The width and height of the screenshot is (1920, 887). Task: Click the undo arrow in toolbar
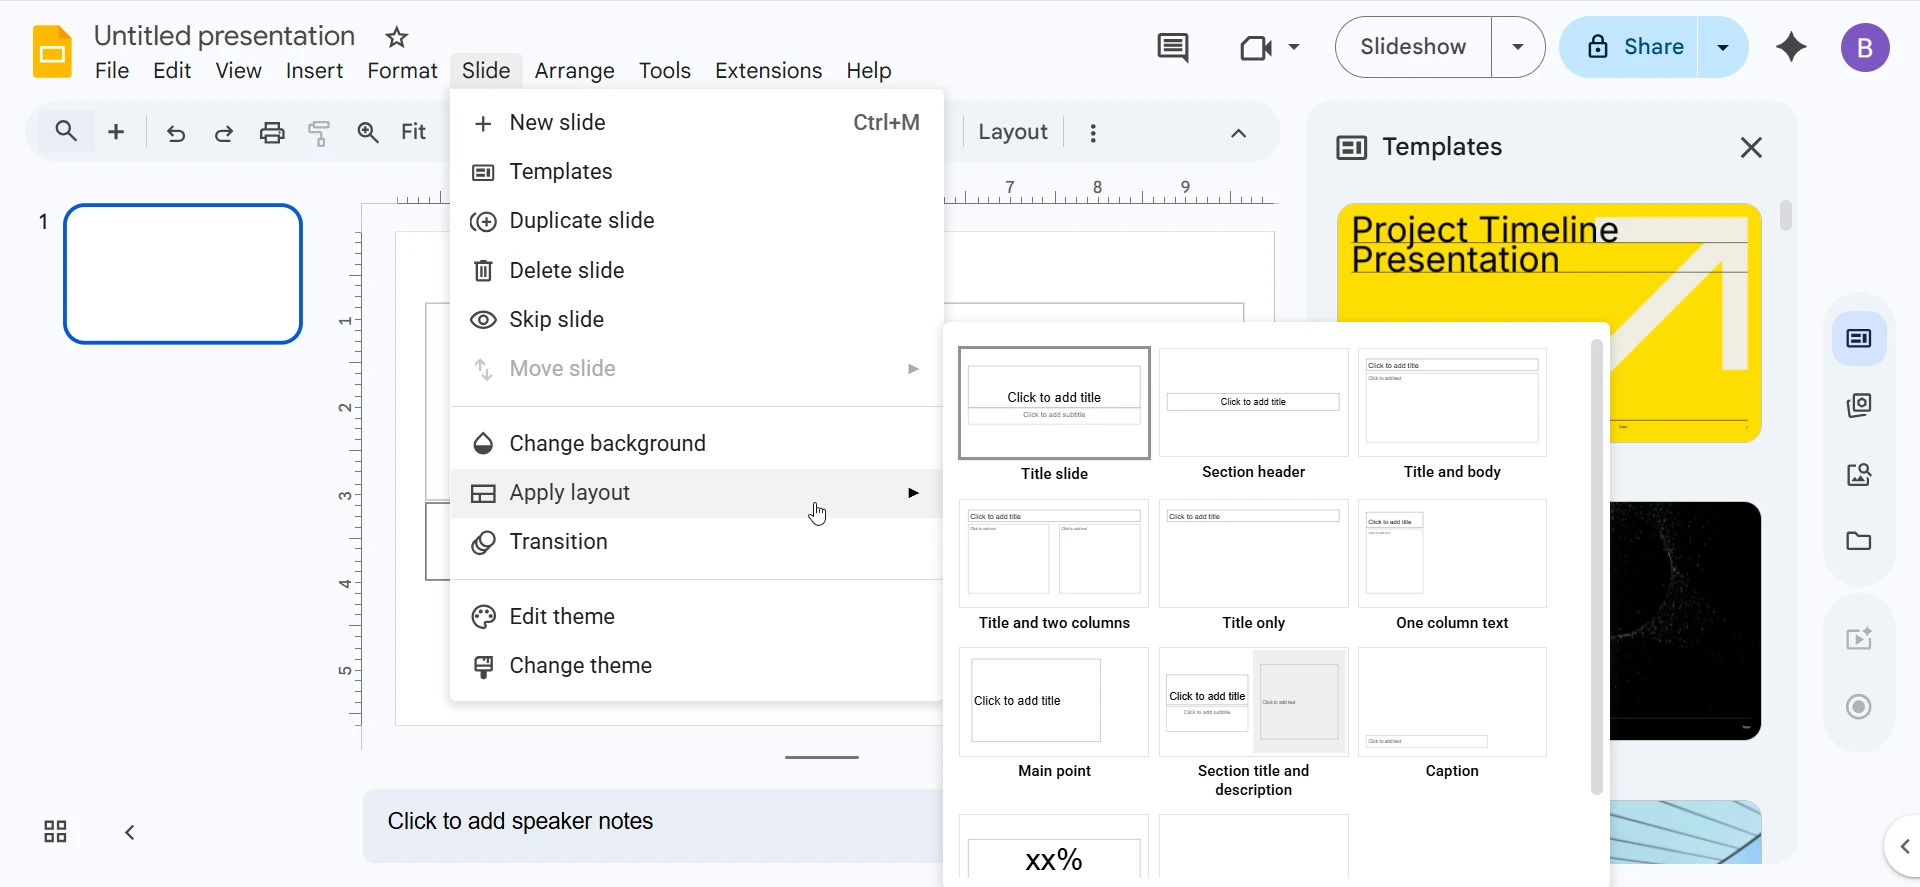(176, 133)
